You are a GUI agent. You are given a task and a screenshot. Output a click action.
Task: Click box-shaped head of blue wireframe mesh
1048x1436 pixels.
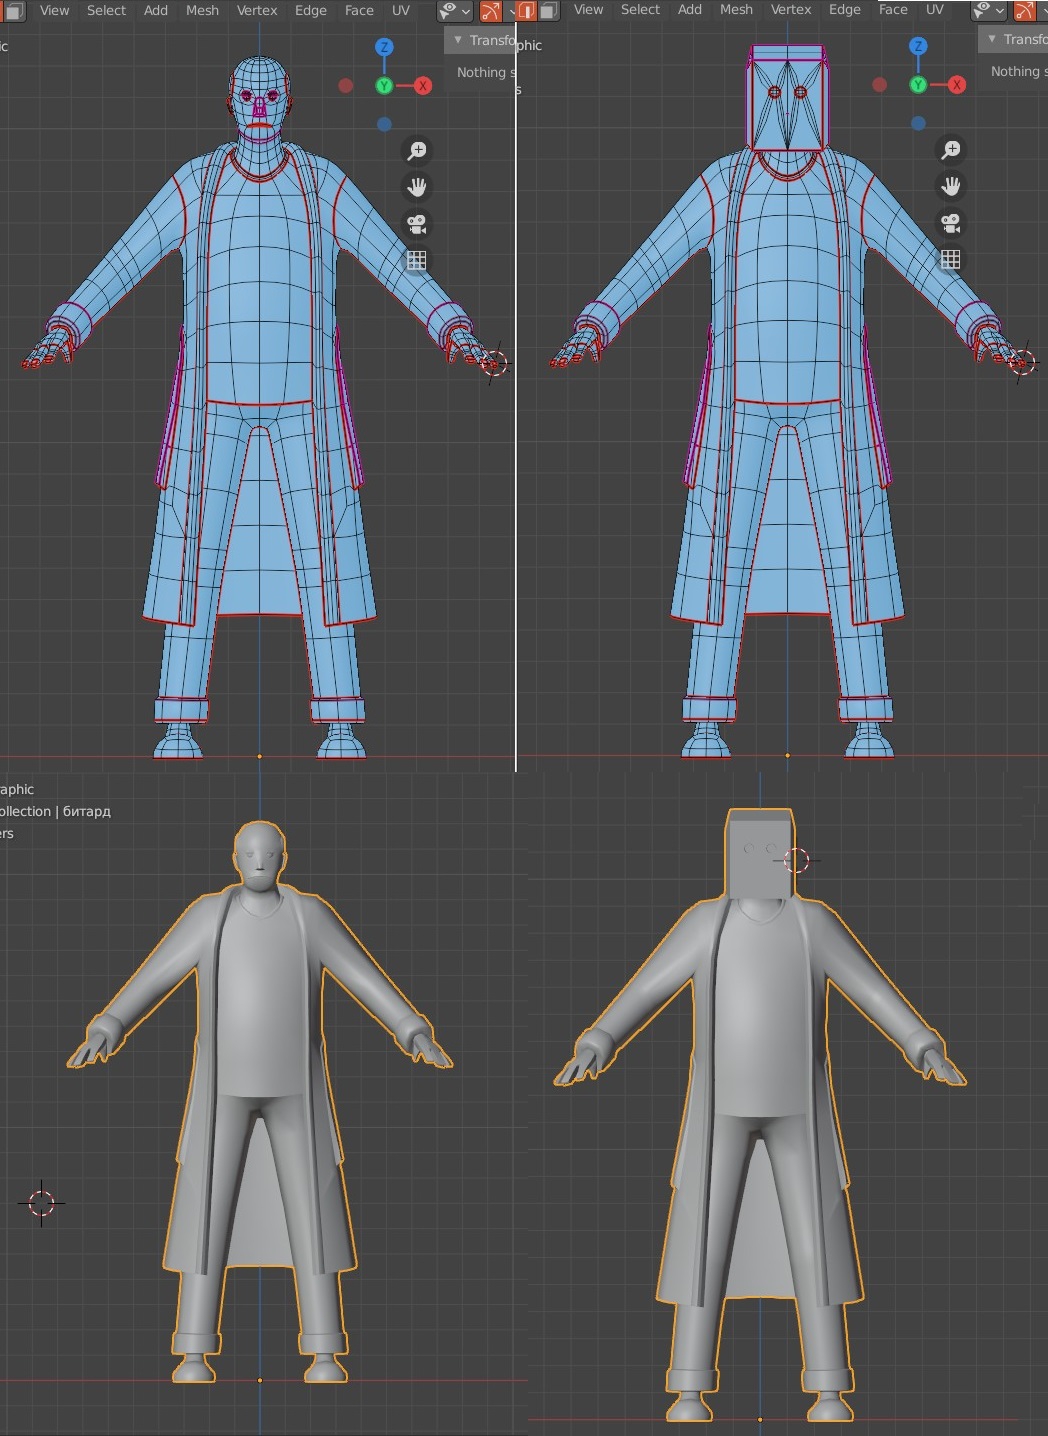coord(788,97)
